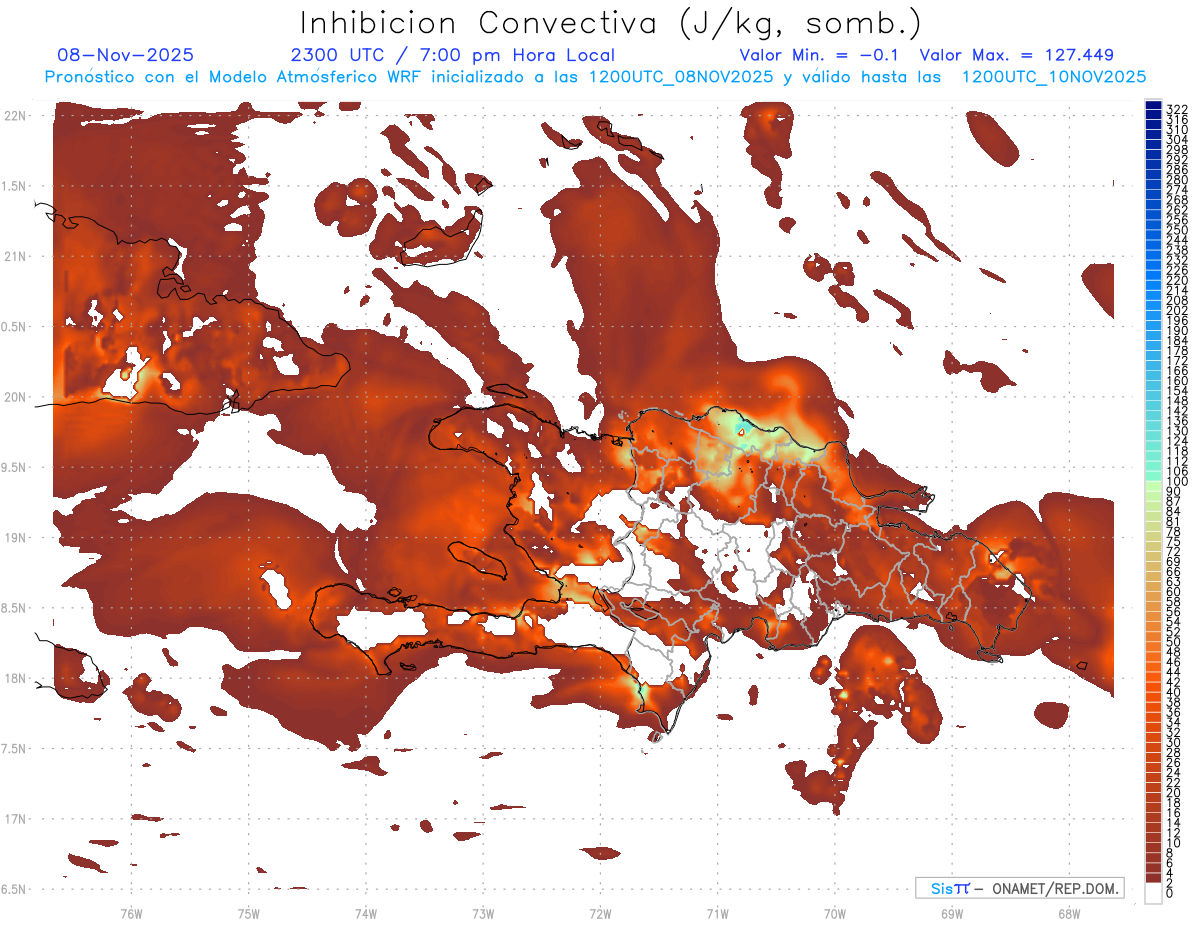The height and width of the screenshot is (927, 1200).
Task: Click the 75W longitude label
Action: pyautogui.click(x=249, y=913)
